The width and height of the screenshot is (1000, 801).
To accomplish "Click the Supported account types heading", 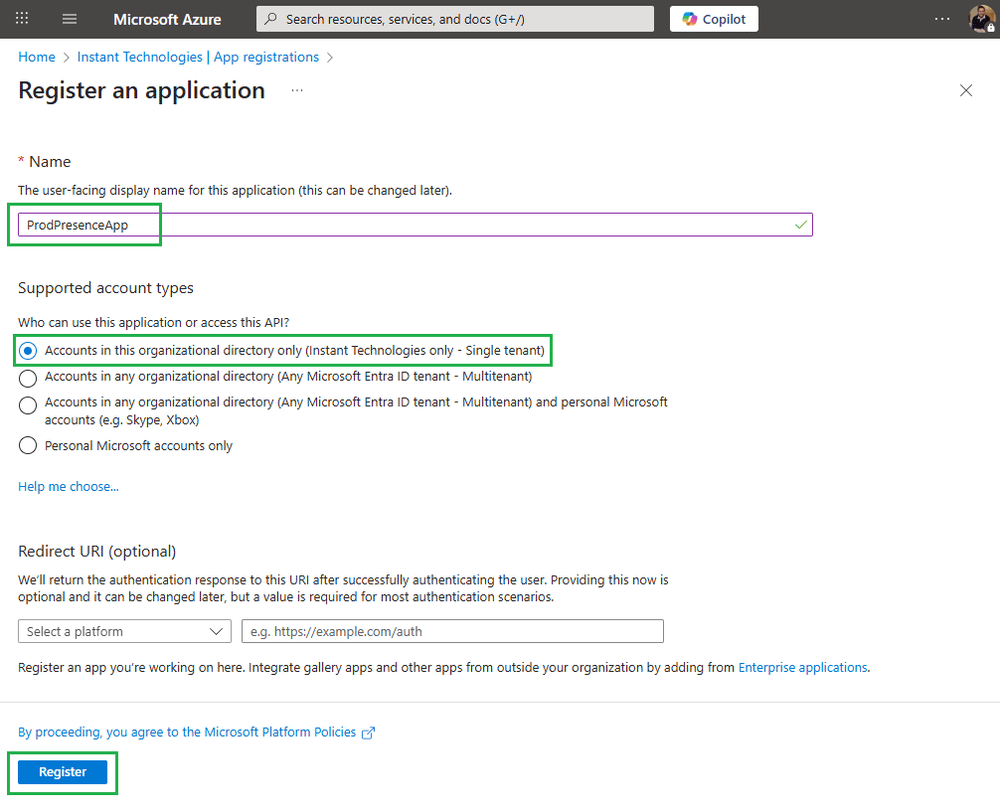I will 106,288.
